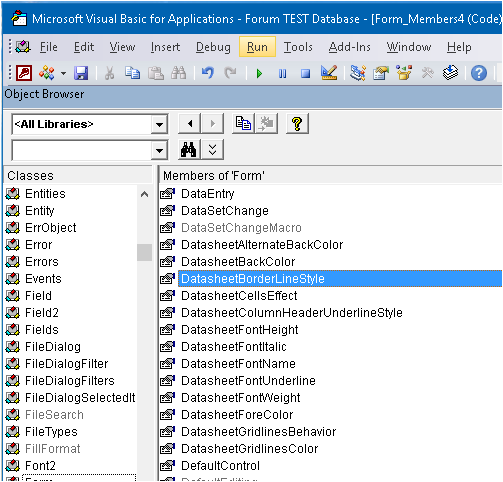Select the Font2 class

tap(40, 466)
